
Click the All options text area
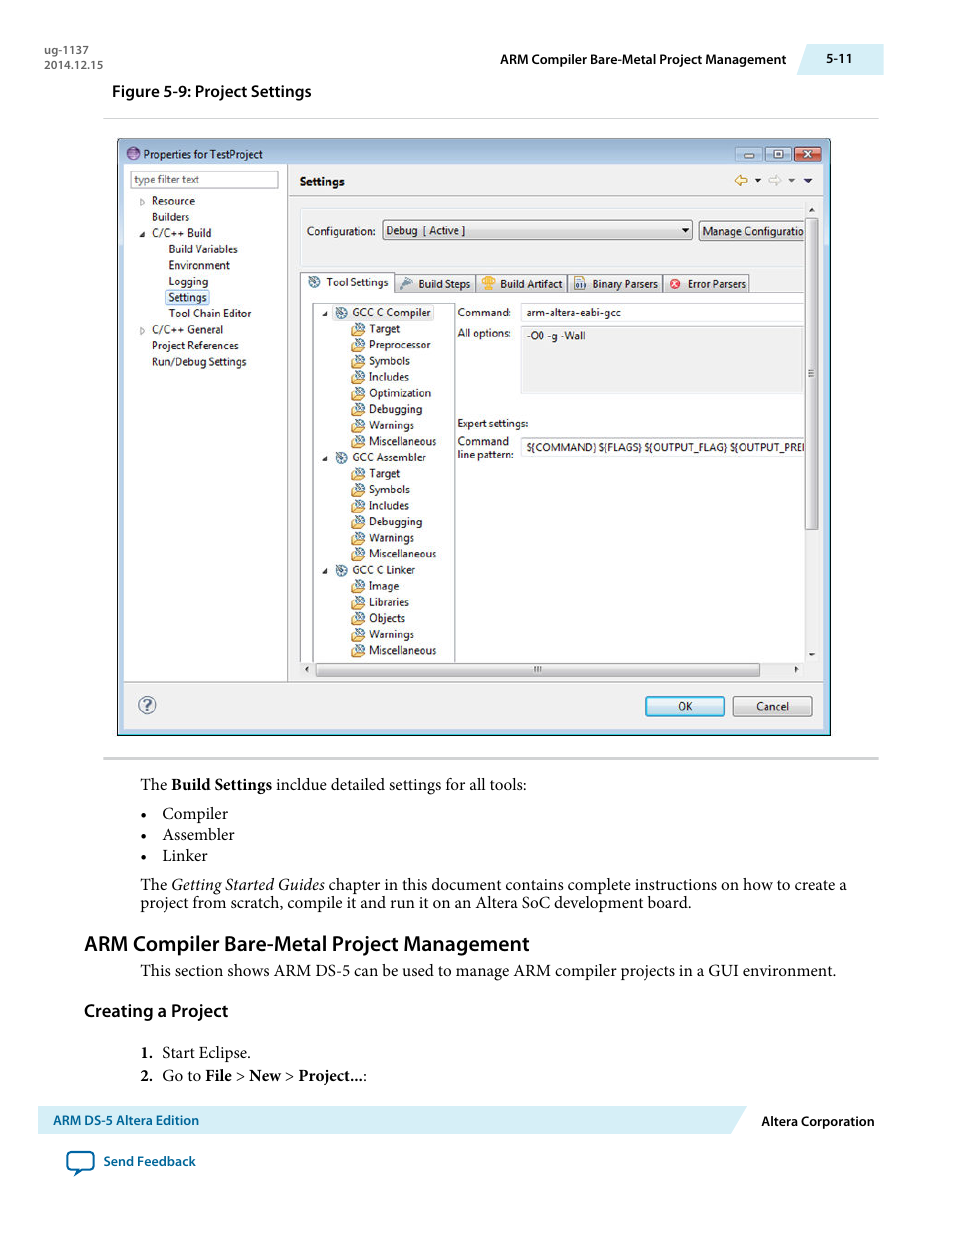click(x=662, y=360)
